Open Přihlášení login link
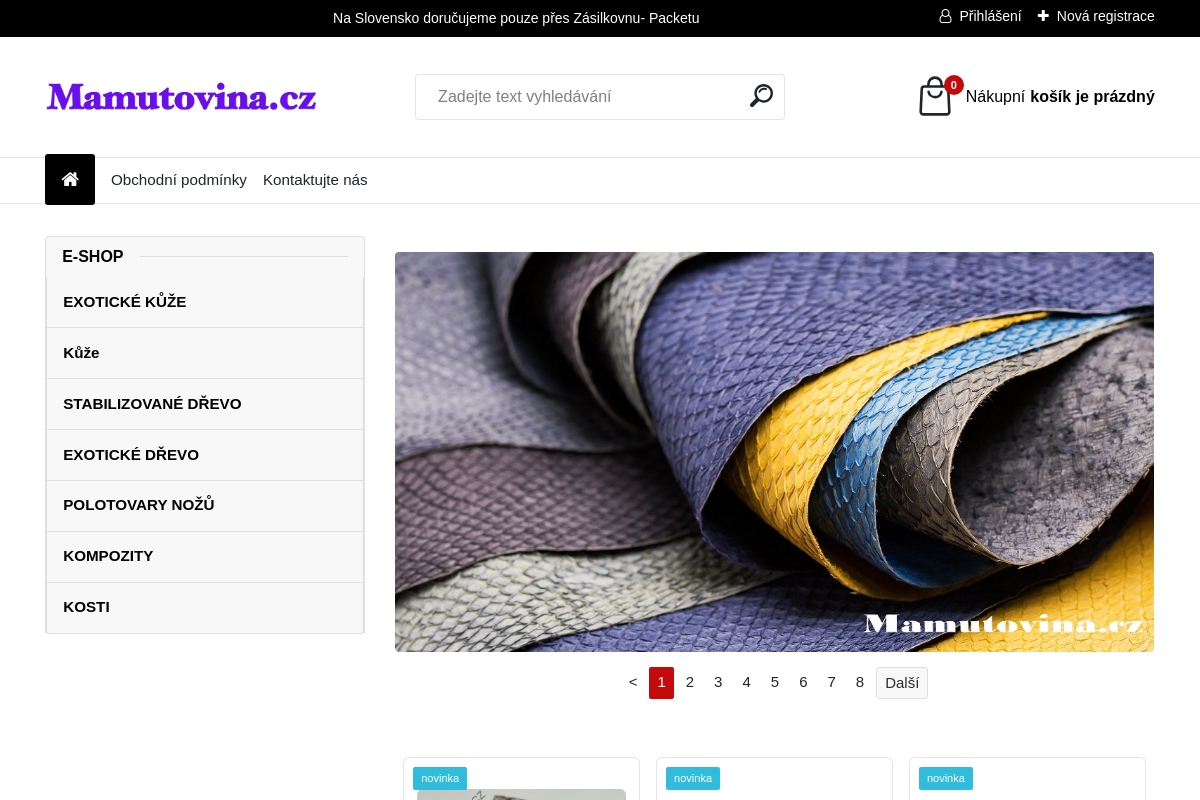 click(x=980, y=16)
